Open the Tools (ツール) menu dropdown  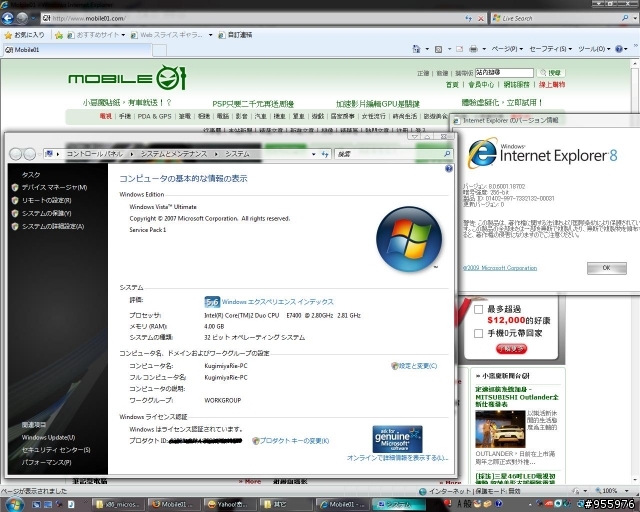click(x=598, y=48)
